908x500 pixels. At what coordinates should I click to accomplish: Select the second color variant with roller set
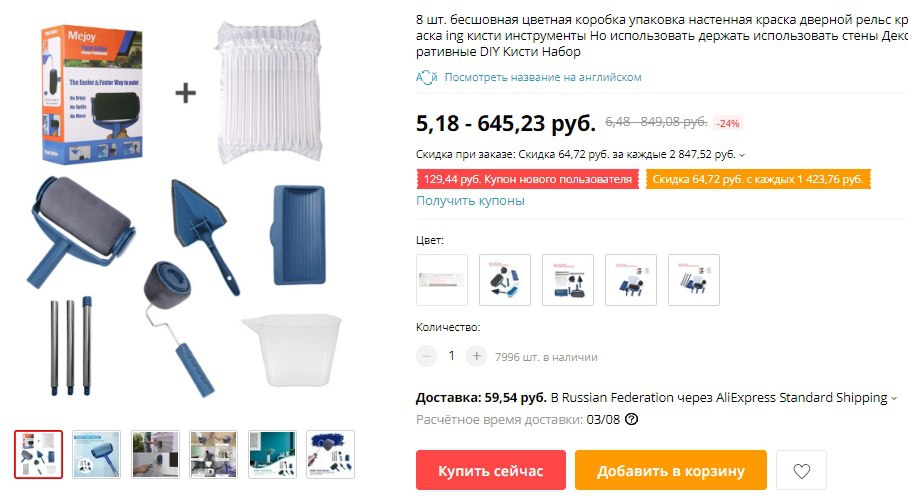pos(505,280)
